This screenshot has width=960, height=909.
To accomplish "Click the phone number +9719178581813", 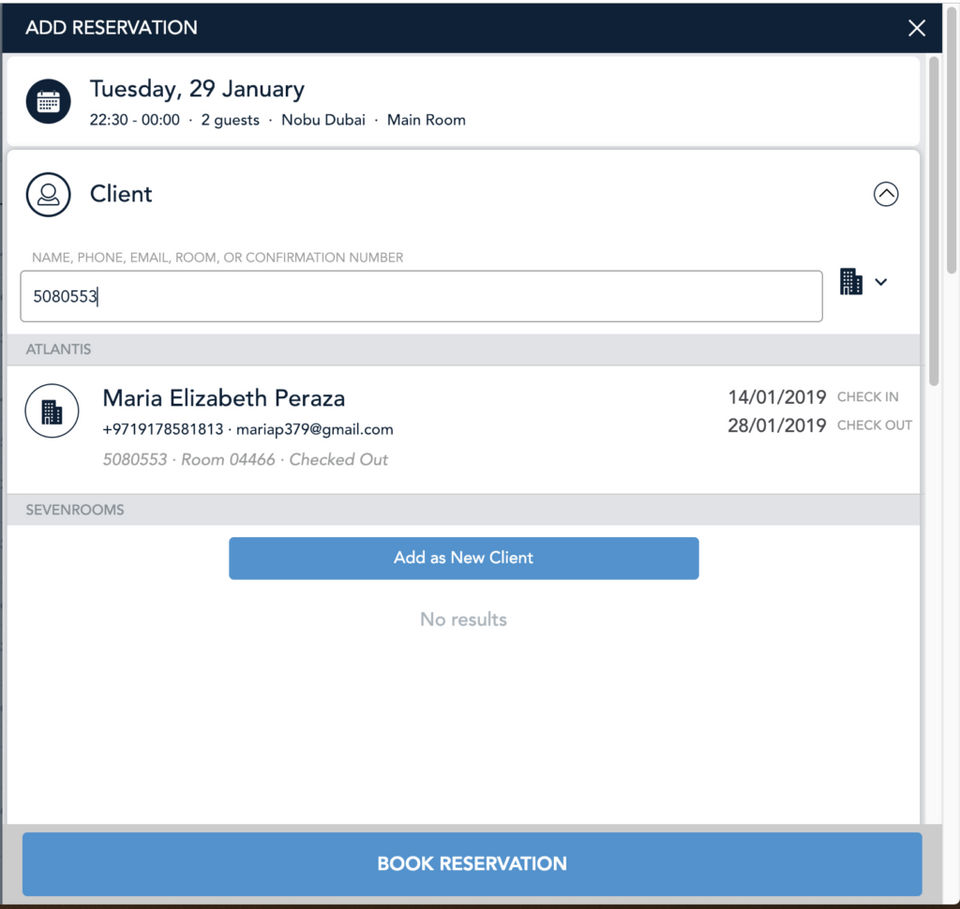I will [163, 430].
